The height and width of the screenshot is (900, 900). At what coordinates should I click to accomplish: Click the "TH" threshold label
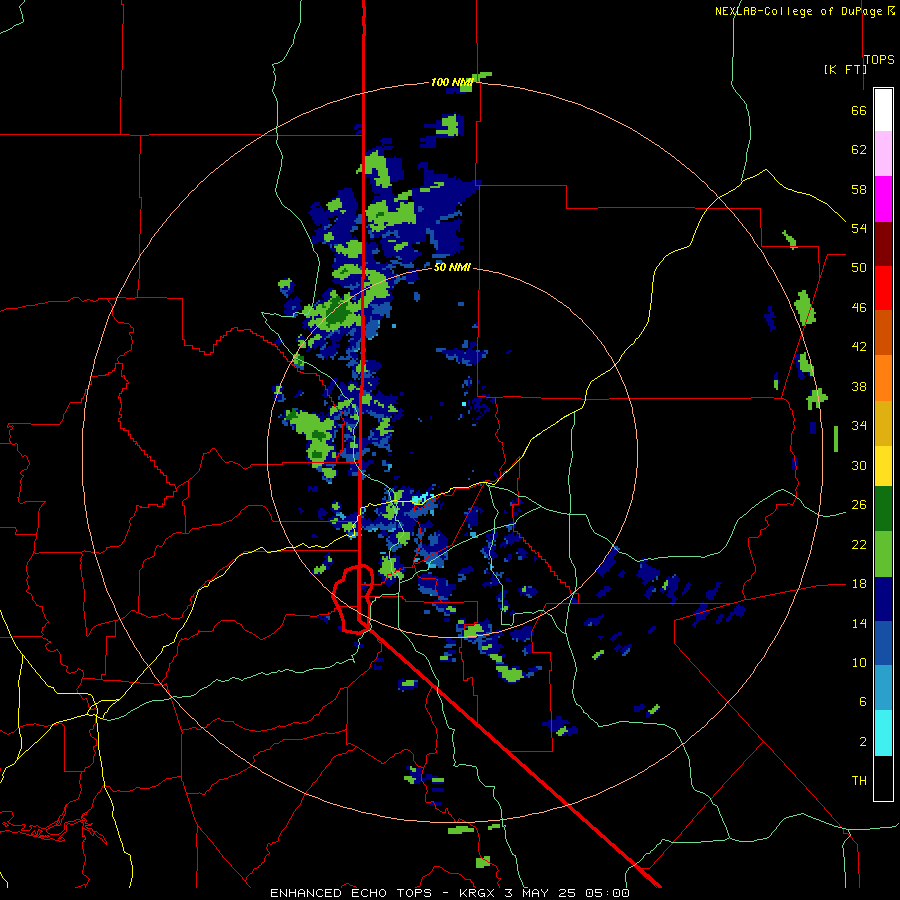(x=859, y=781)
